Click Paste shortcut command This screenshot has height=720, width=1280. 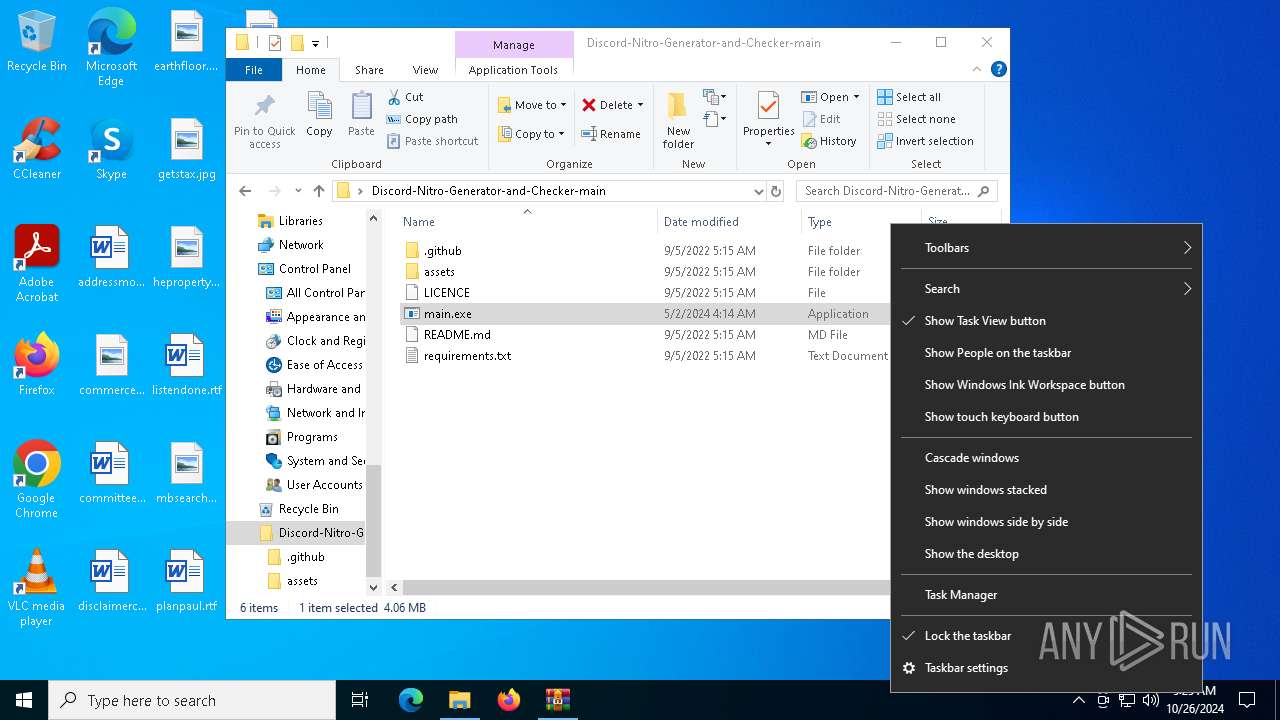pyautogui.click(x=432, y=141)
